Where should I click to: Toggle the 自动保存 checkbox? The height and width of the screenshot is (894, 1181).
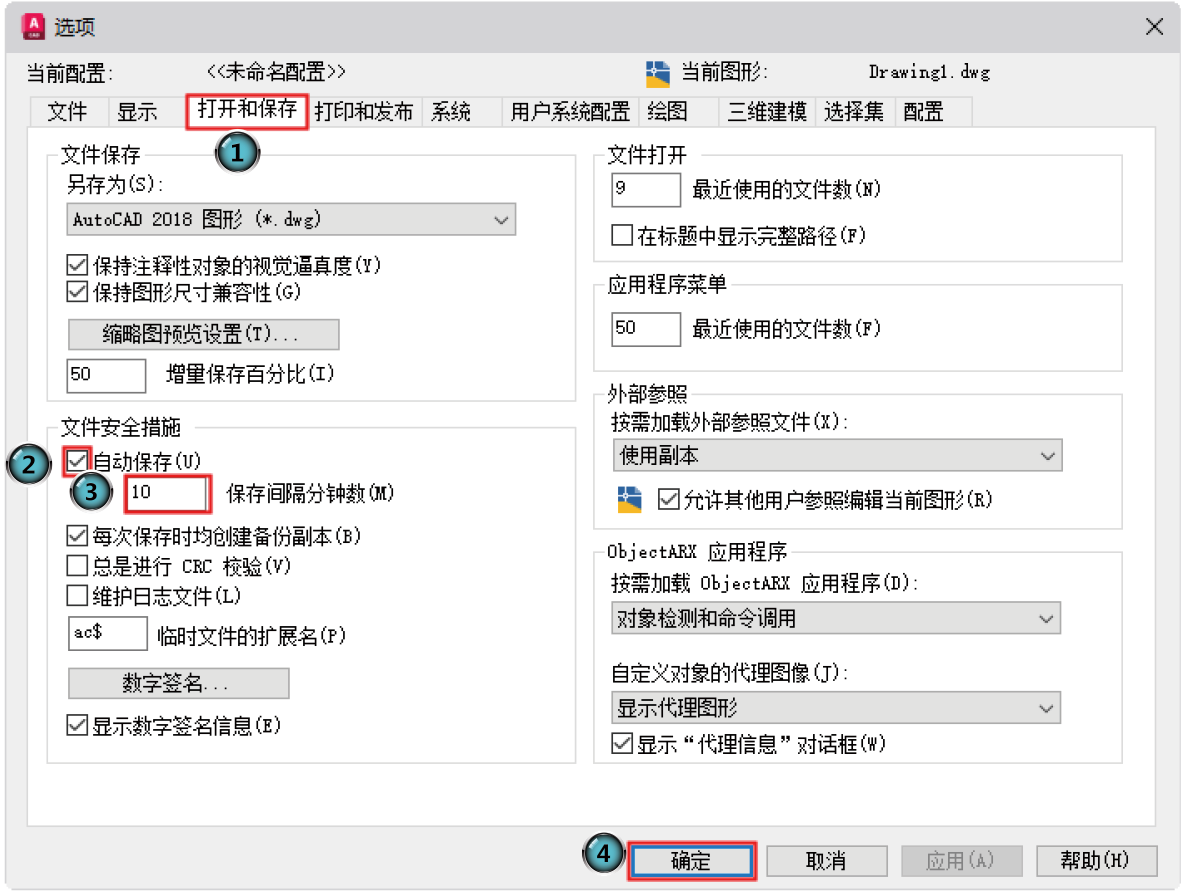click(77, 461)
